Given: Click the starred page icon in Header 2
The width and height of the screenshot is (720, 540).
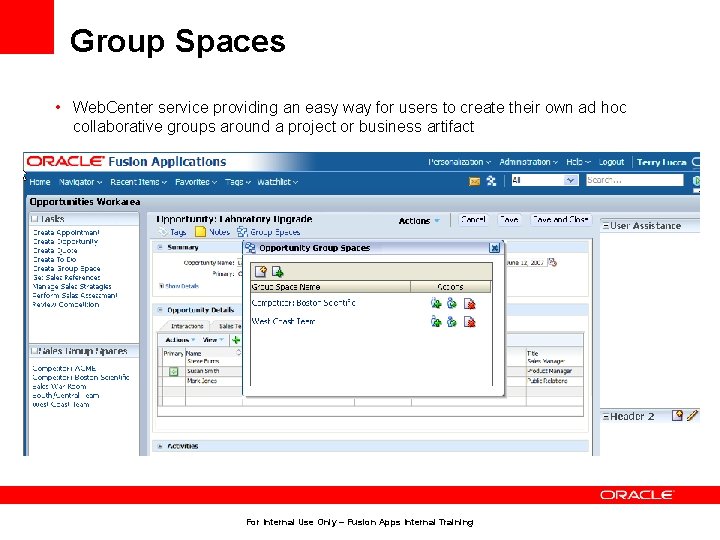Looking at the screenshot, I should click(x=677, y=416).
